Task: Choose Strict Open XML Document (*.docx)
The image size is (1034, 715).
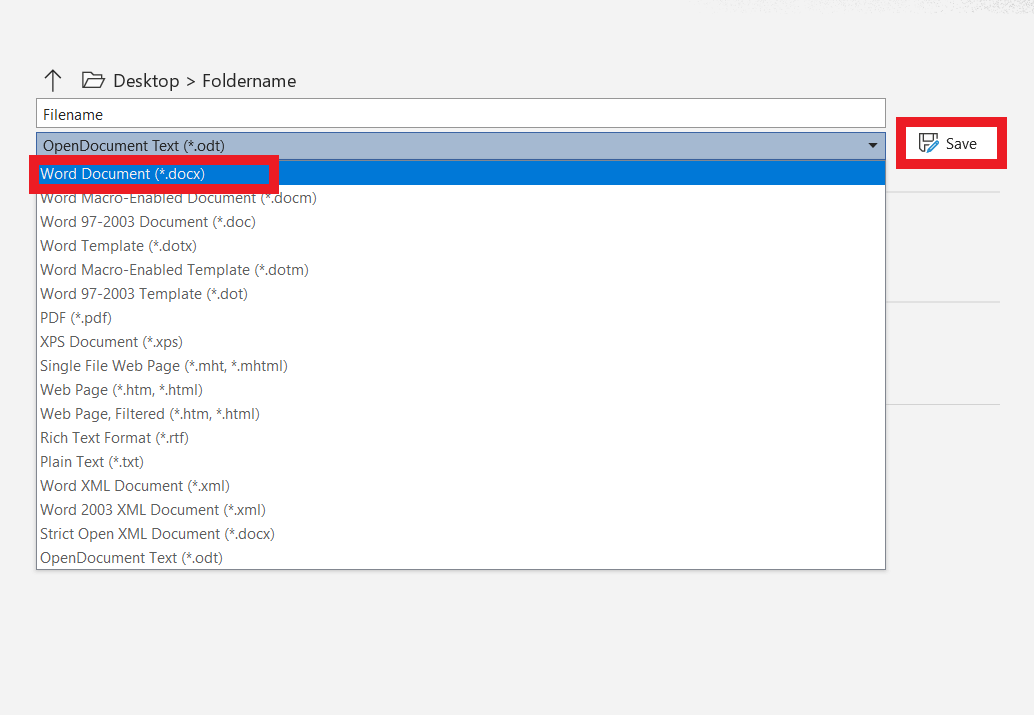Action: (157, 533)
